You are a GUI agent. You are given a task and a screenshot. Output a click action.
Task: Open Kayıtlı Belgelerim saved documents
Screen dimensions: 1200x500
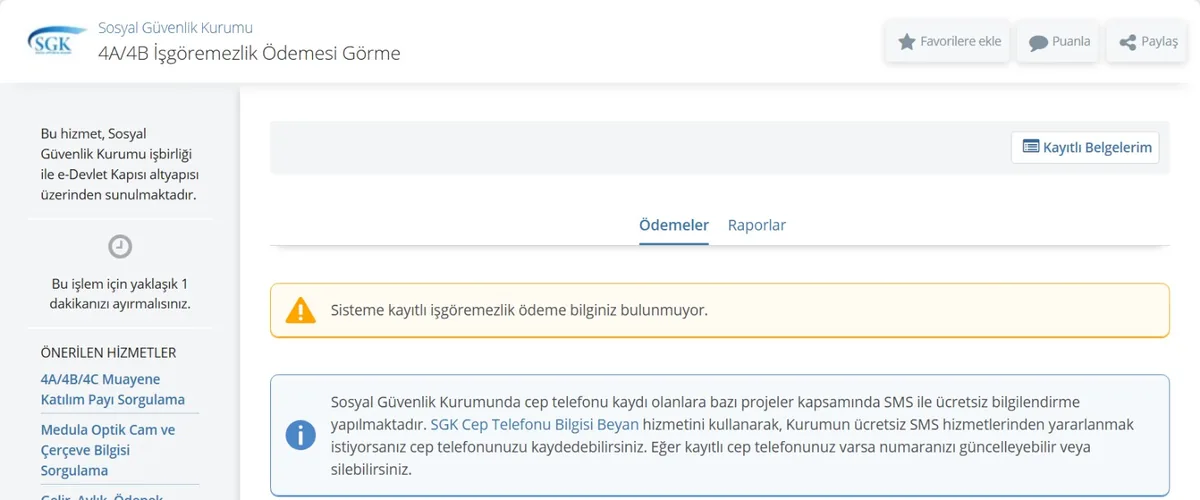[1085, 147]
